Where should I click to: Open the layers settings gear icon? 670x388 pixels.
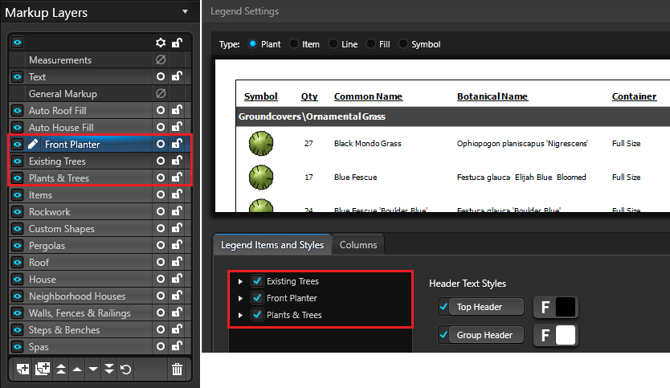coord(160,42)
